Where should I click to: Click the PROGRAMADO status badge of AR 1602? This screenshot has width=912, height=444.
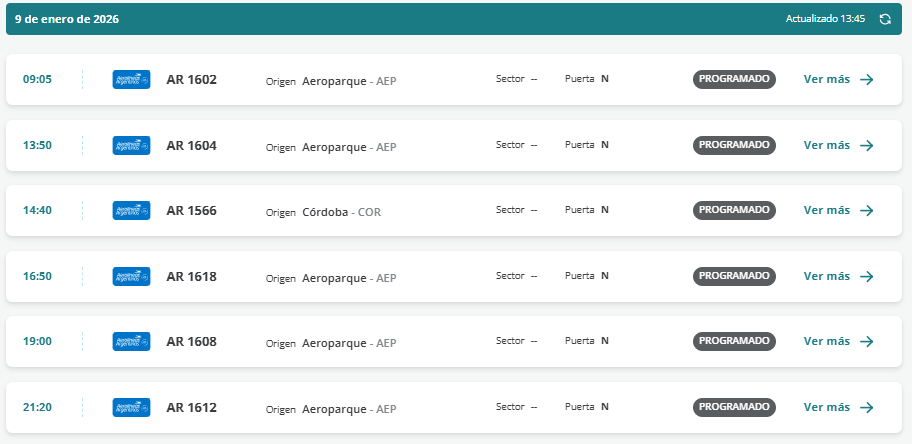click(x=734, y=79)
